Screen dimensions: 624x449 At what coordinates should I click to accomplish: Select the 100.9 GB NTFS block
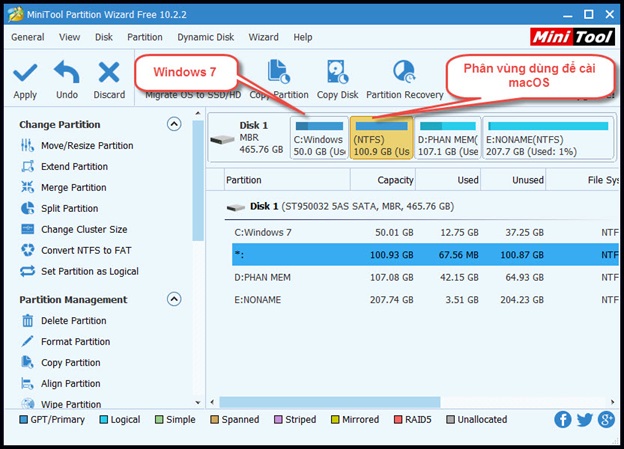click(381, 138)
